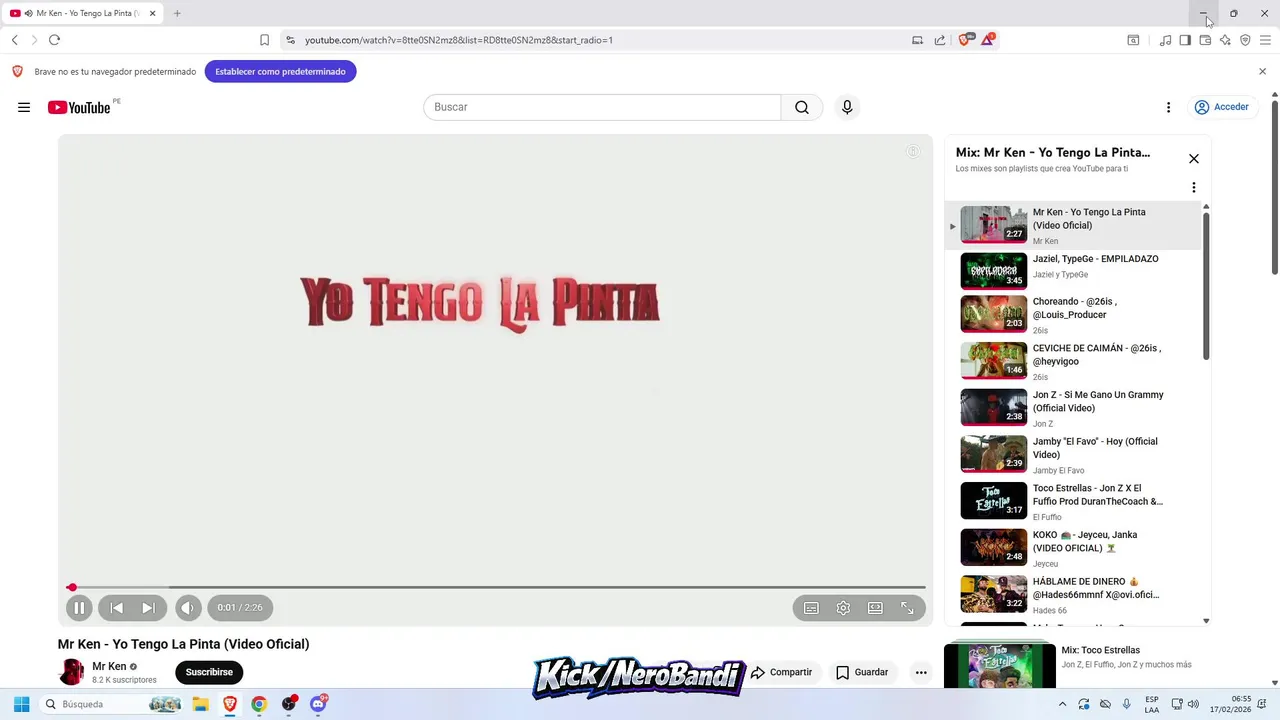Open the Brave main hamburger menu

click(x=1265, y=40)
